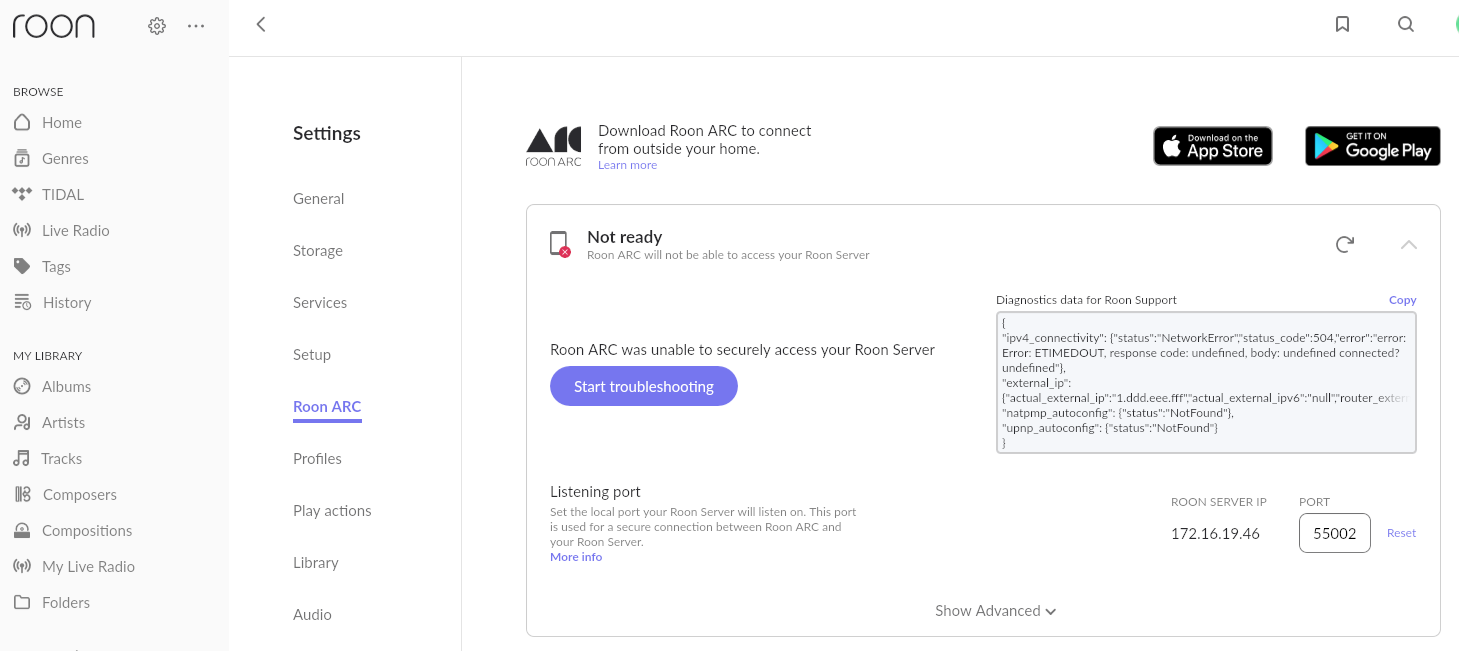Open settings via the gear icon

(157, 26)
